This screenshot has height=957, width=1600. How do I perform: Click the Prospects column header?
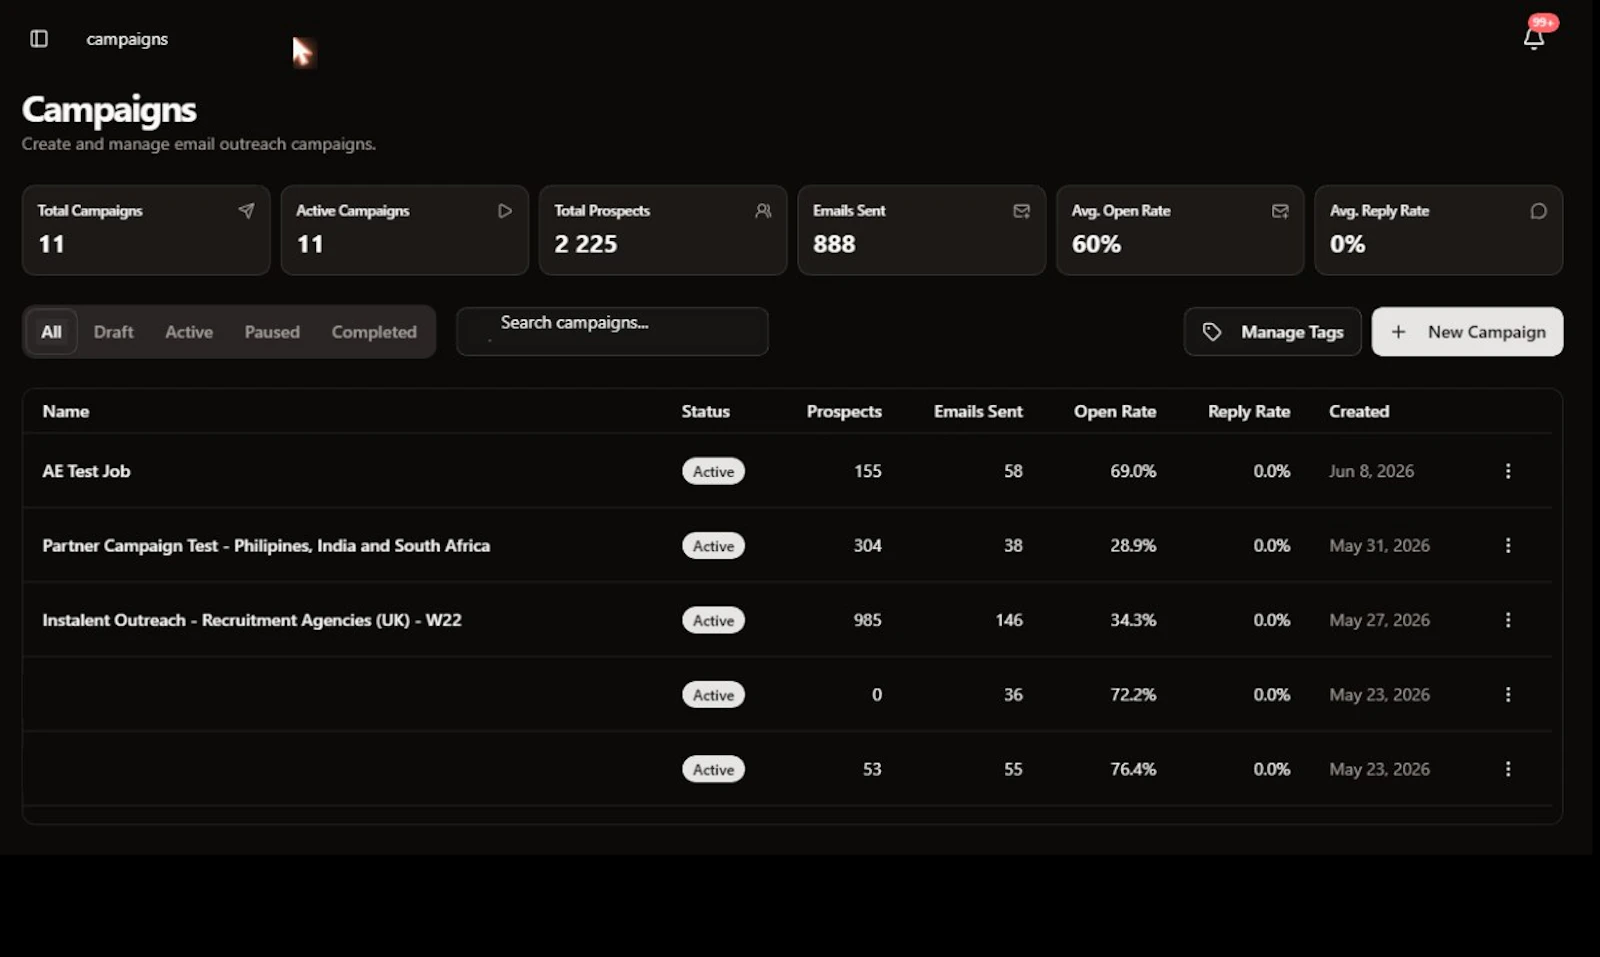(x=844, y=411)
